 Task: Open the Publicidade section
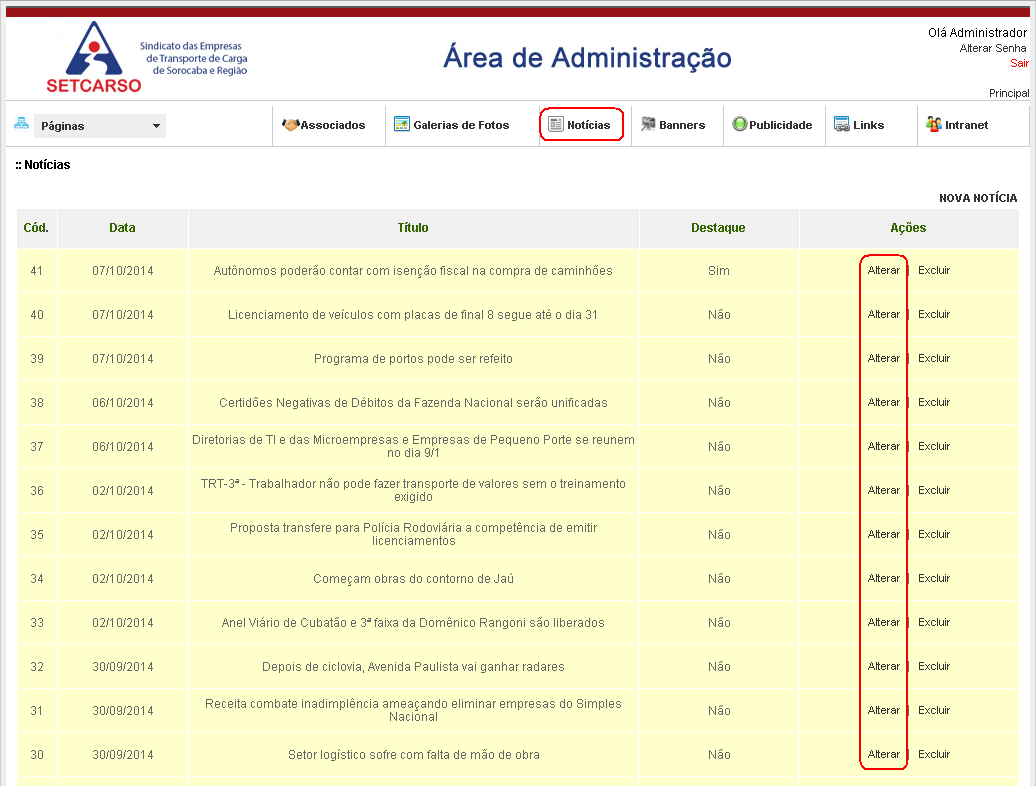[780, 125]
